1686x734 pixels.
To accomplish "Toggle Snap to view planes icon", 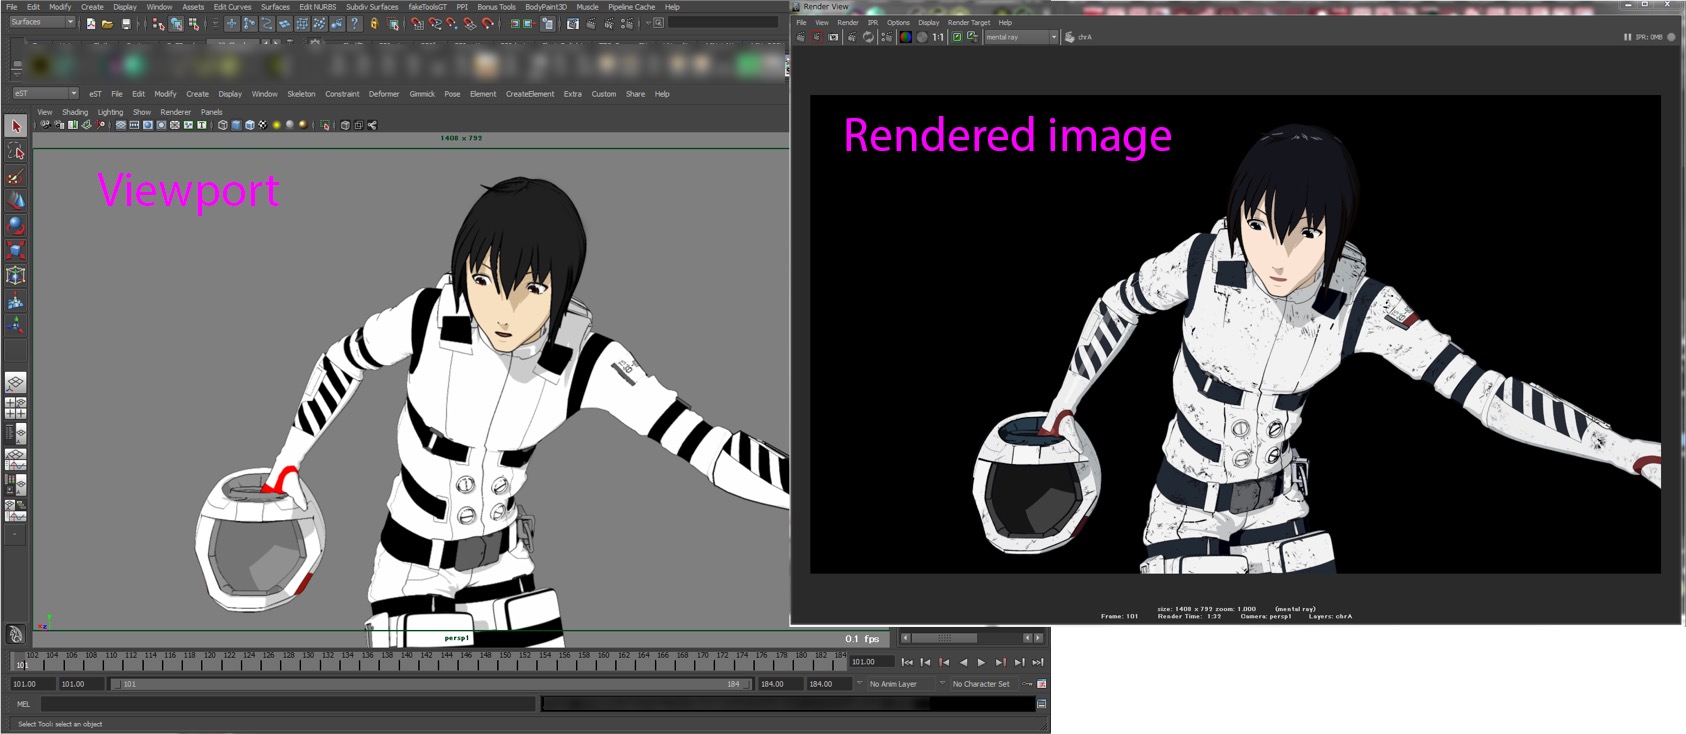I will click(469, 23).
